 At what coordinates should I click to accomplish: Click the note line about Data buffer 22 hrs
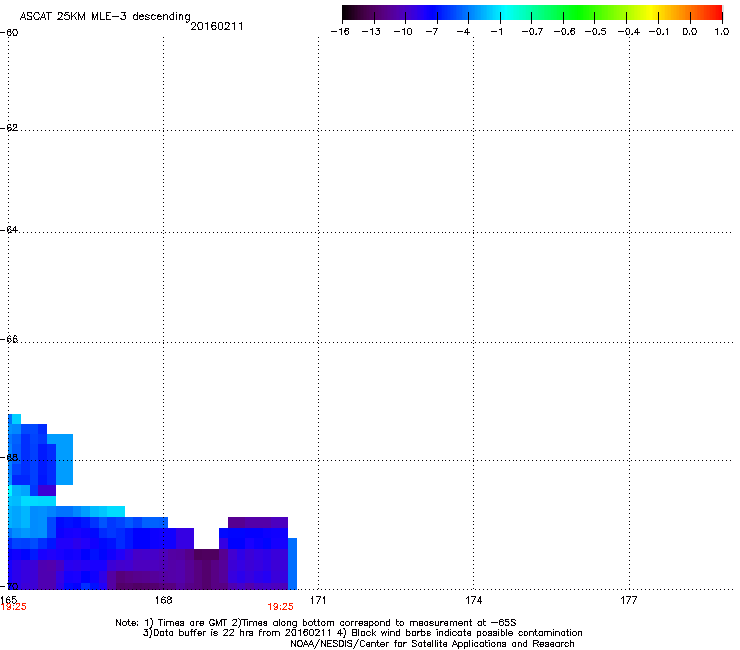[x=362, y=633]
